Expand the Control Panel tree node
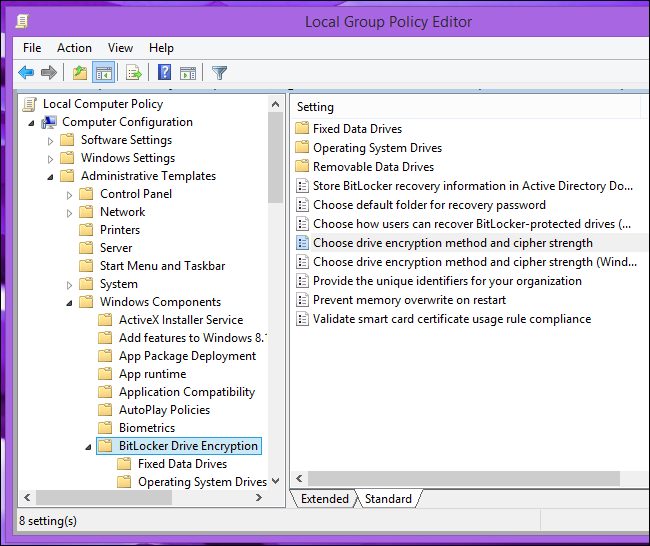Image resolution: width=650 pixels, height=546 pixels. (70, 194)
